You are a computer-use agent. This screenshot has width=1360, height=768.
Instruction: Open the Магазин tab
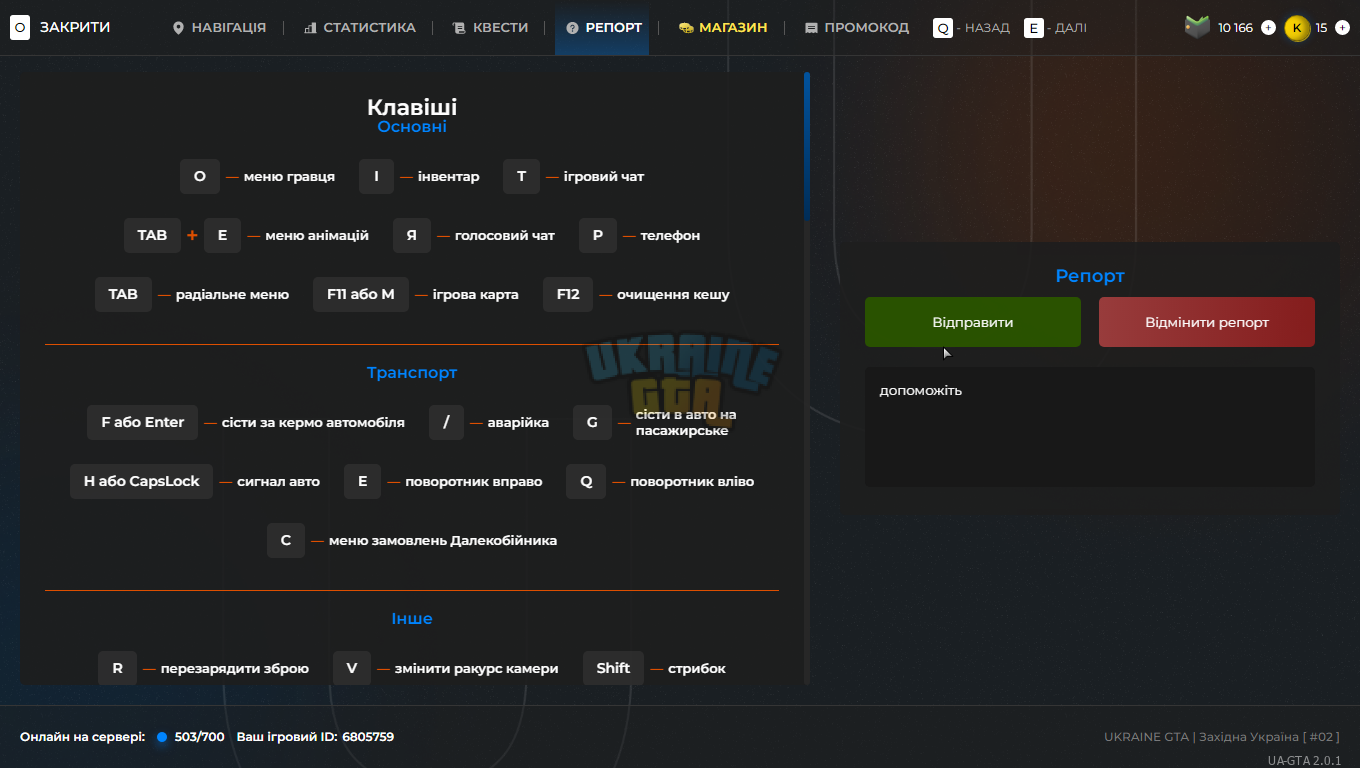tap(723, 28)
